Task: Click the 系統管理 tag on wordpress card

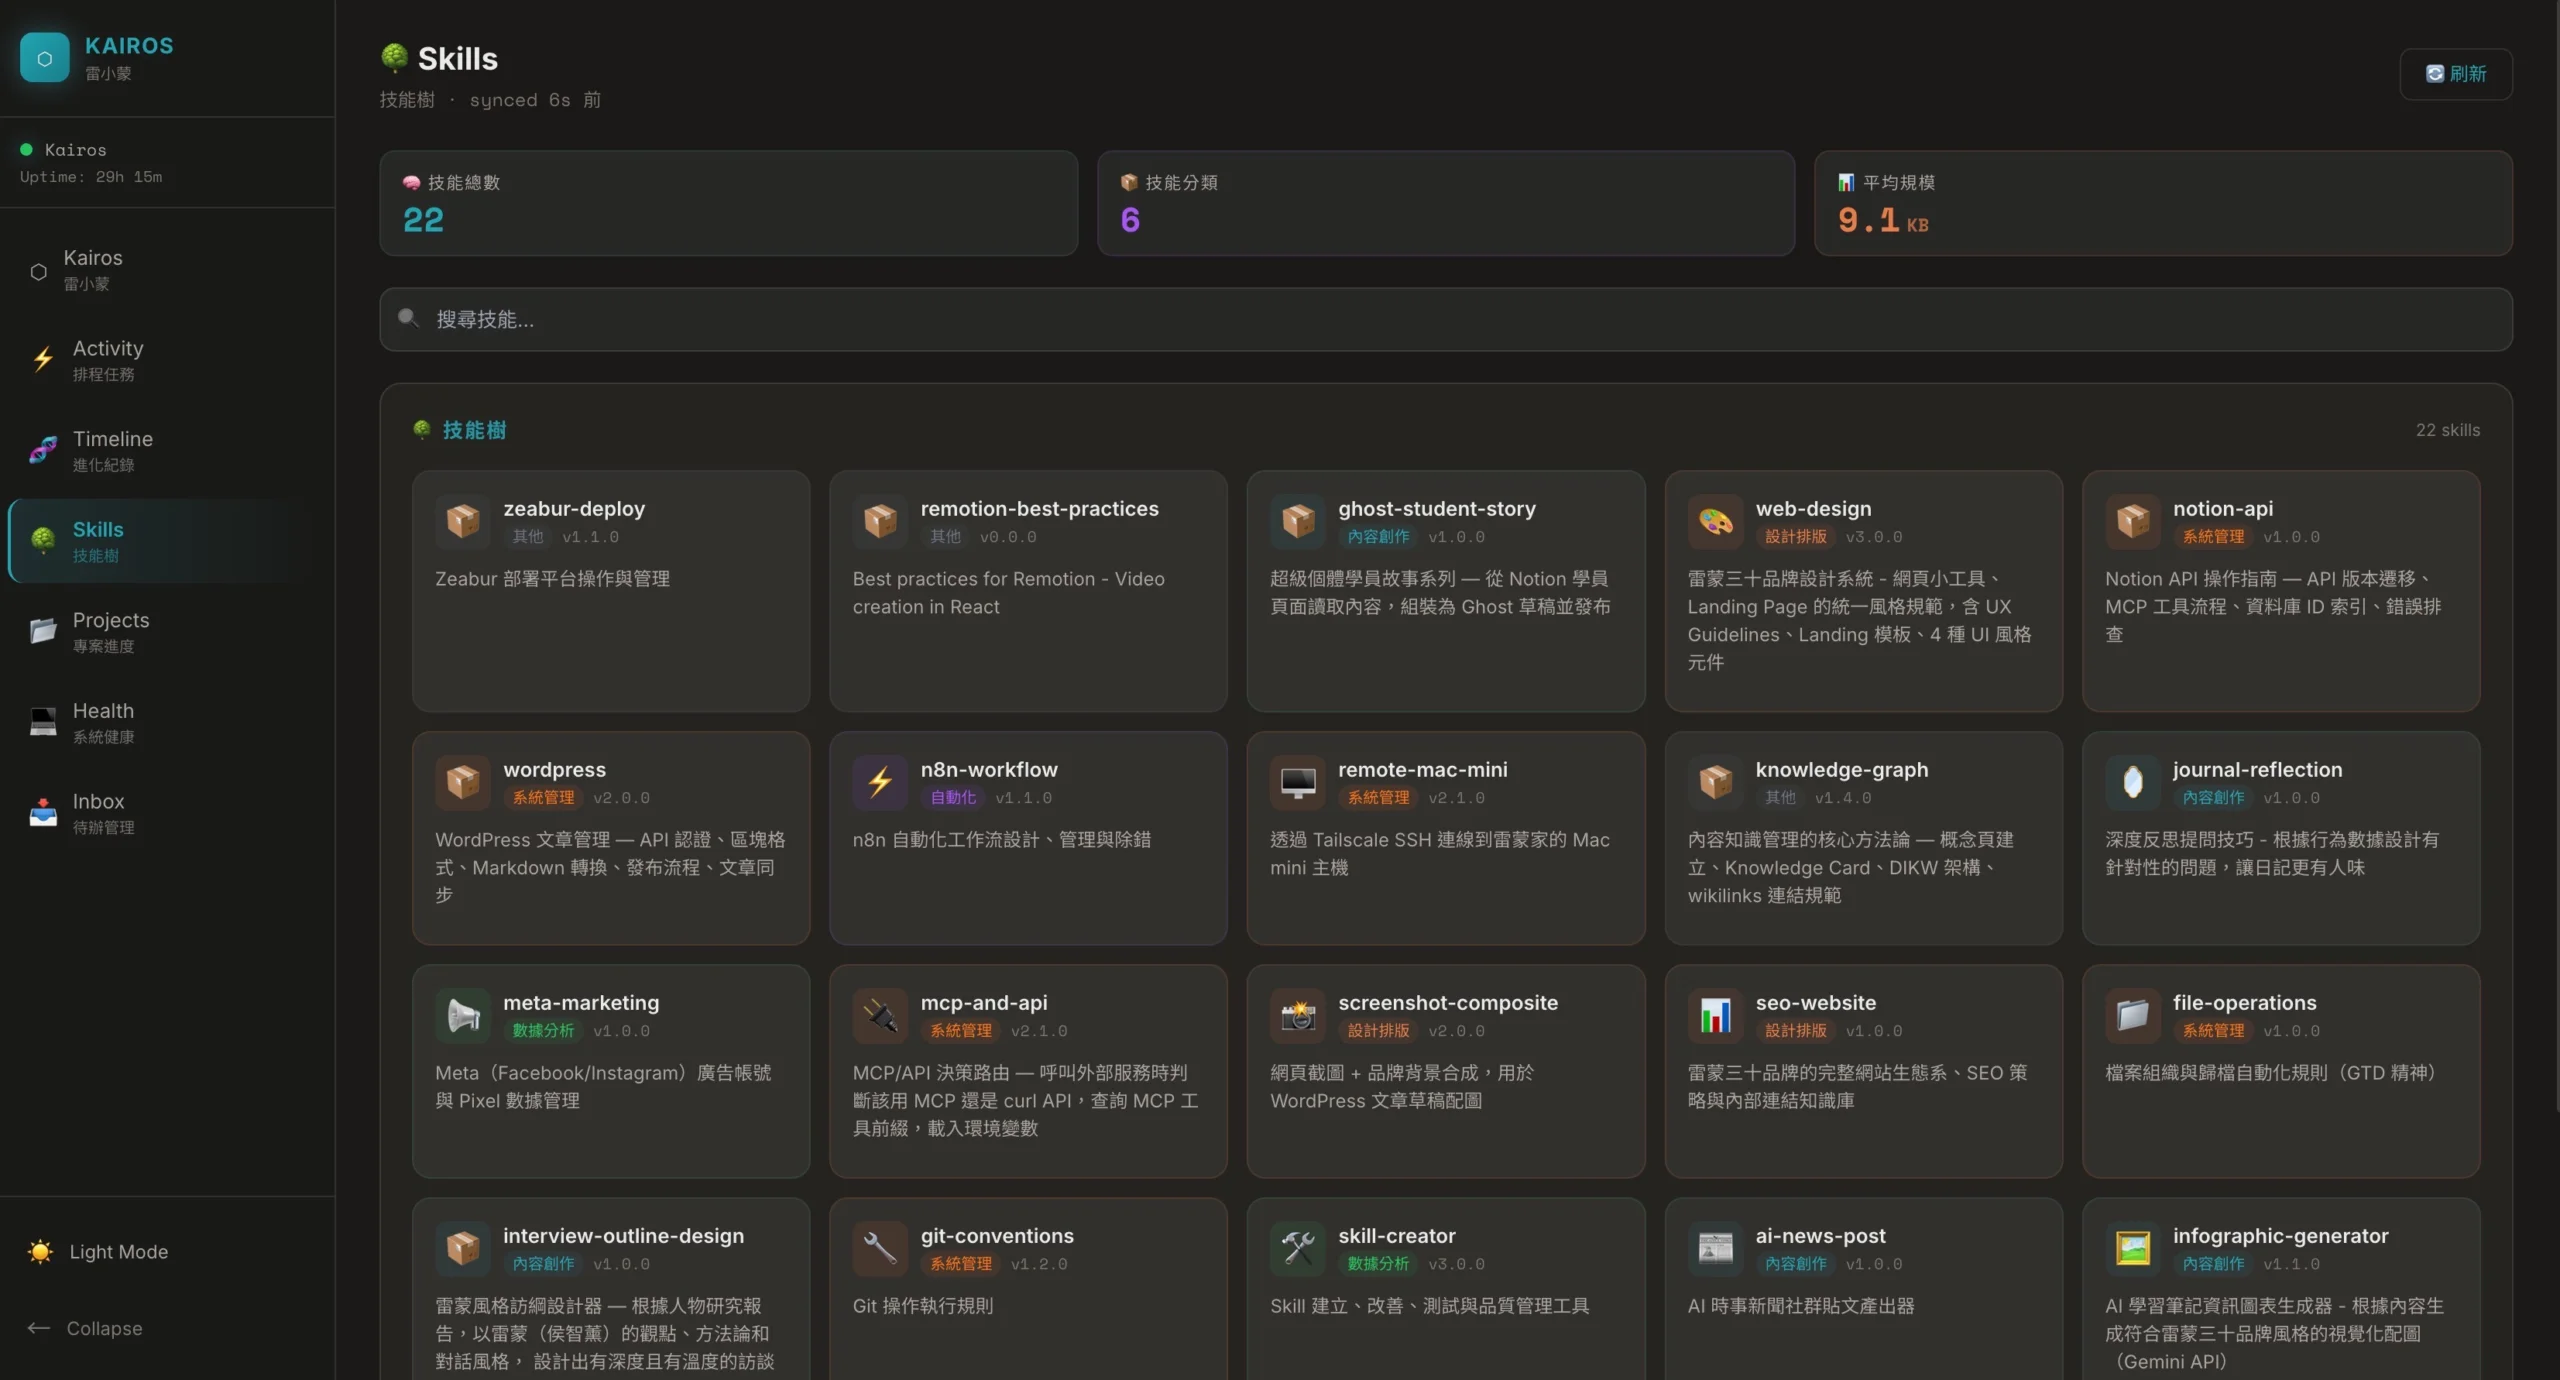Action: (543, 798)
